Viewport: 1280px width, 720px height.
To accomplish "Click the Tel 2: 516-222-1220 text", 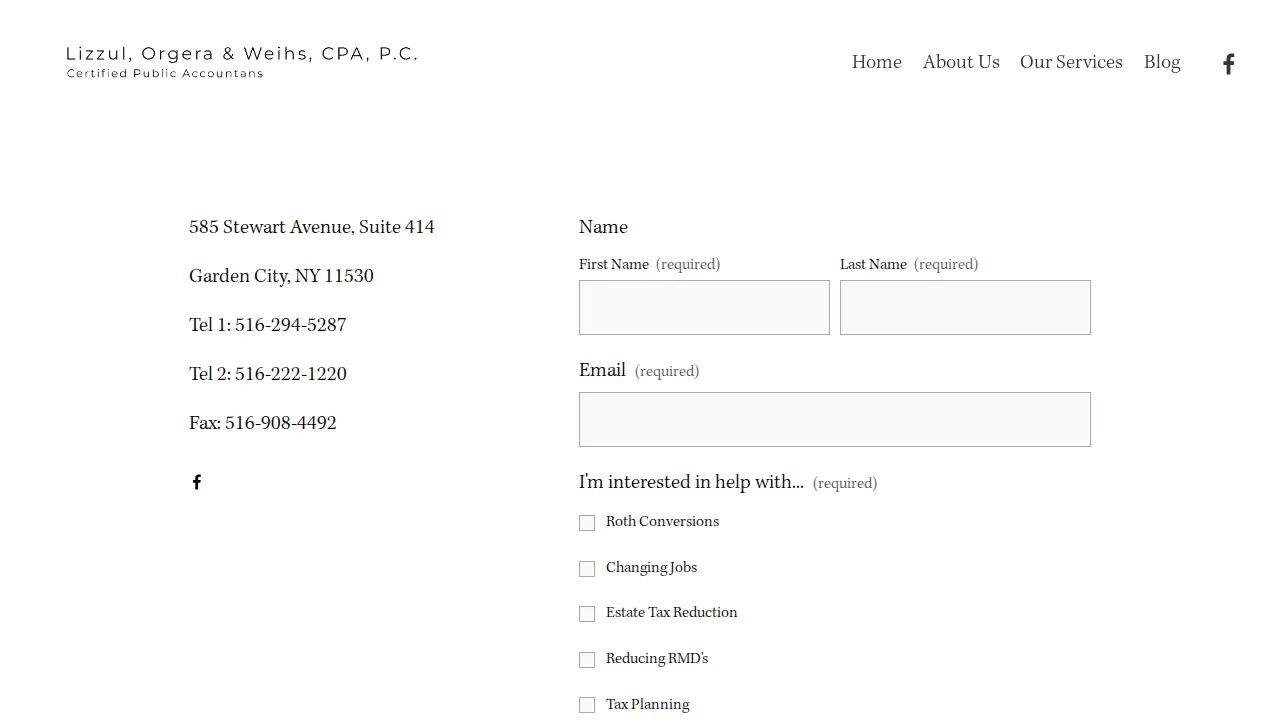I will click(268, 374).
